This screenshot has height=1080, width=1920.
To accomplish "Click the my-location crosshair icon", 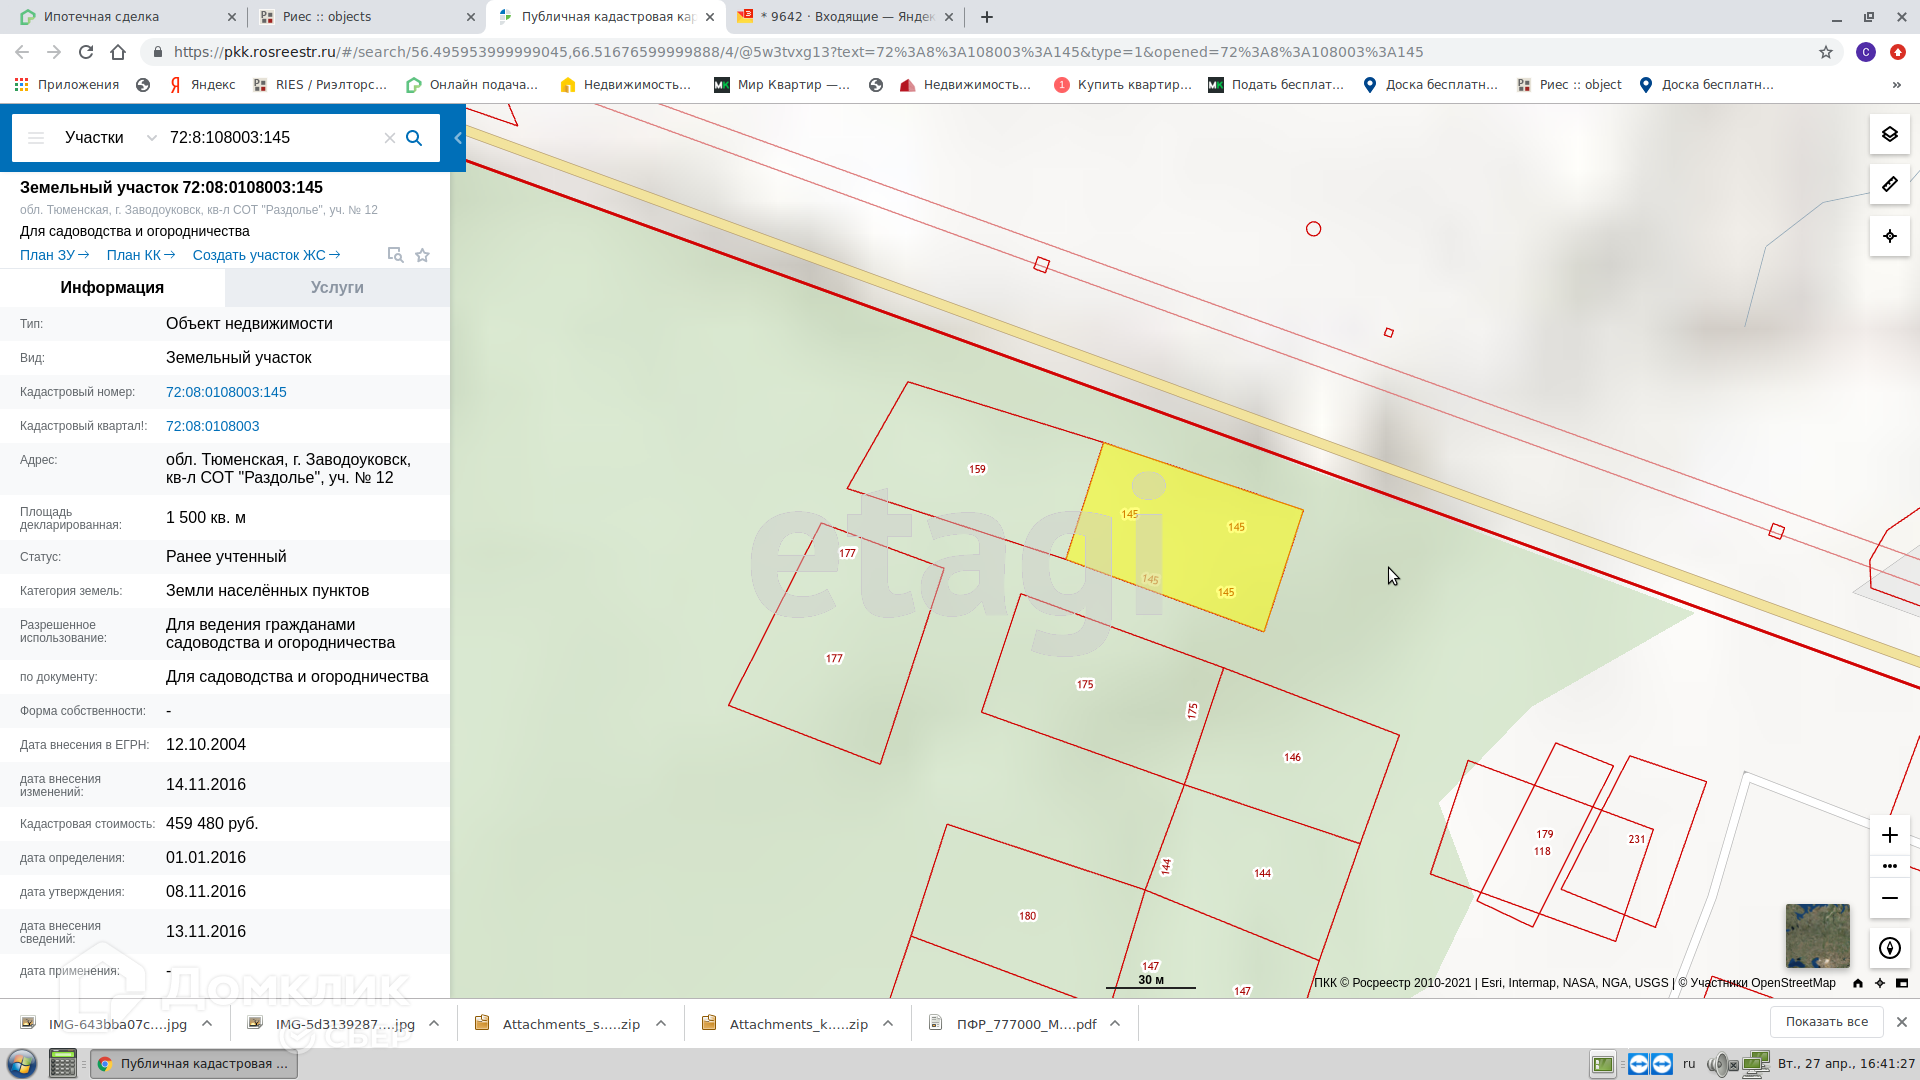I will click(x=1889, y=236).
